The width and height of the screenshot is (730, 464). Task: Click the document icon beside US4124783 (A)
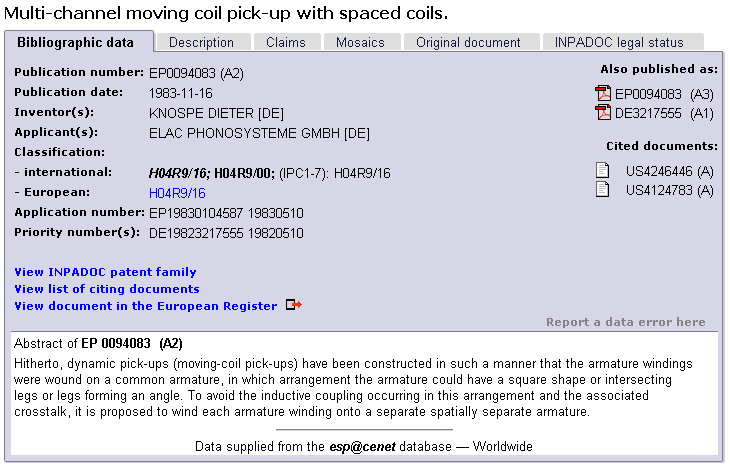click(603, 190)
